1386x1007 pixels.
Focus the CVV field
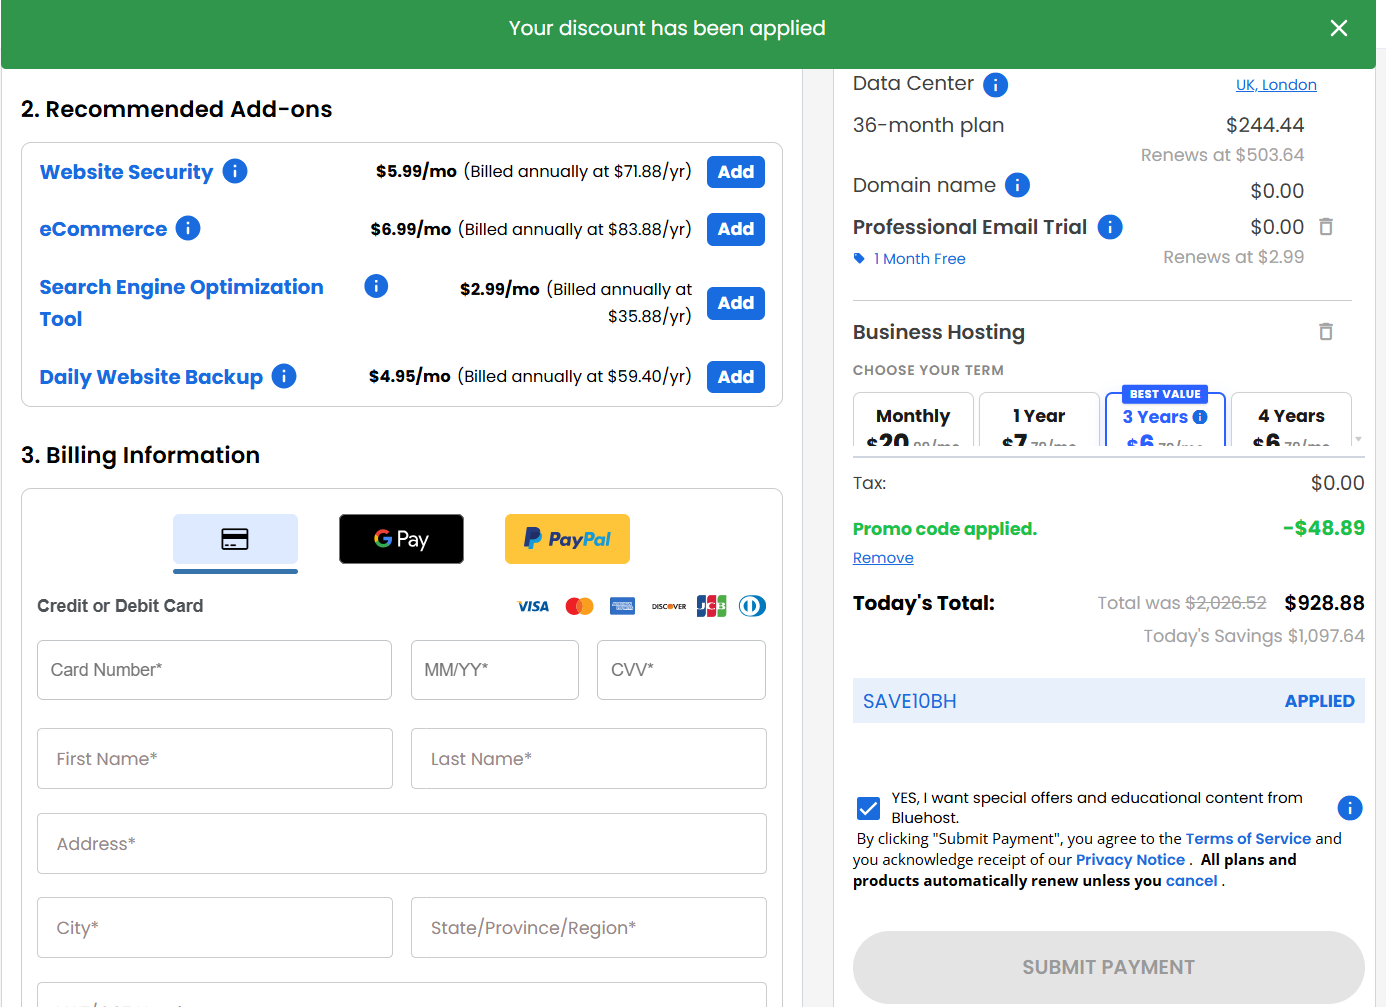tap(681, 670)
